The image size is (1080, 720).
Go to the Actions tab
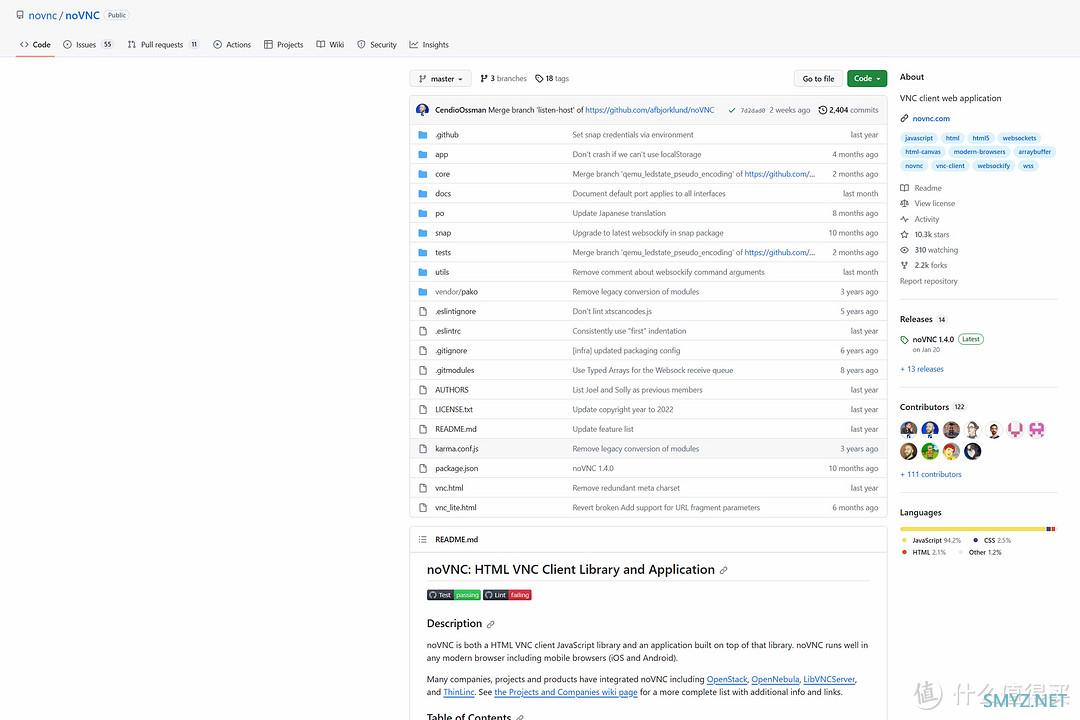pyautogui.click(x=232, y=45)
